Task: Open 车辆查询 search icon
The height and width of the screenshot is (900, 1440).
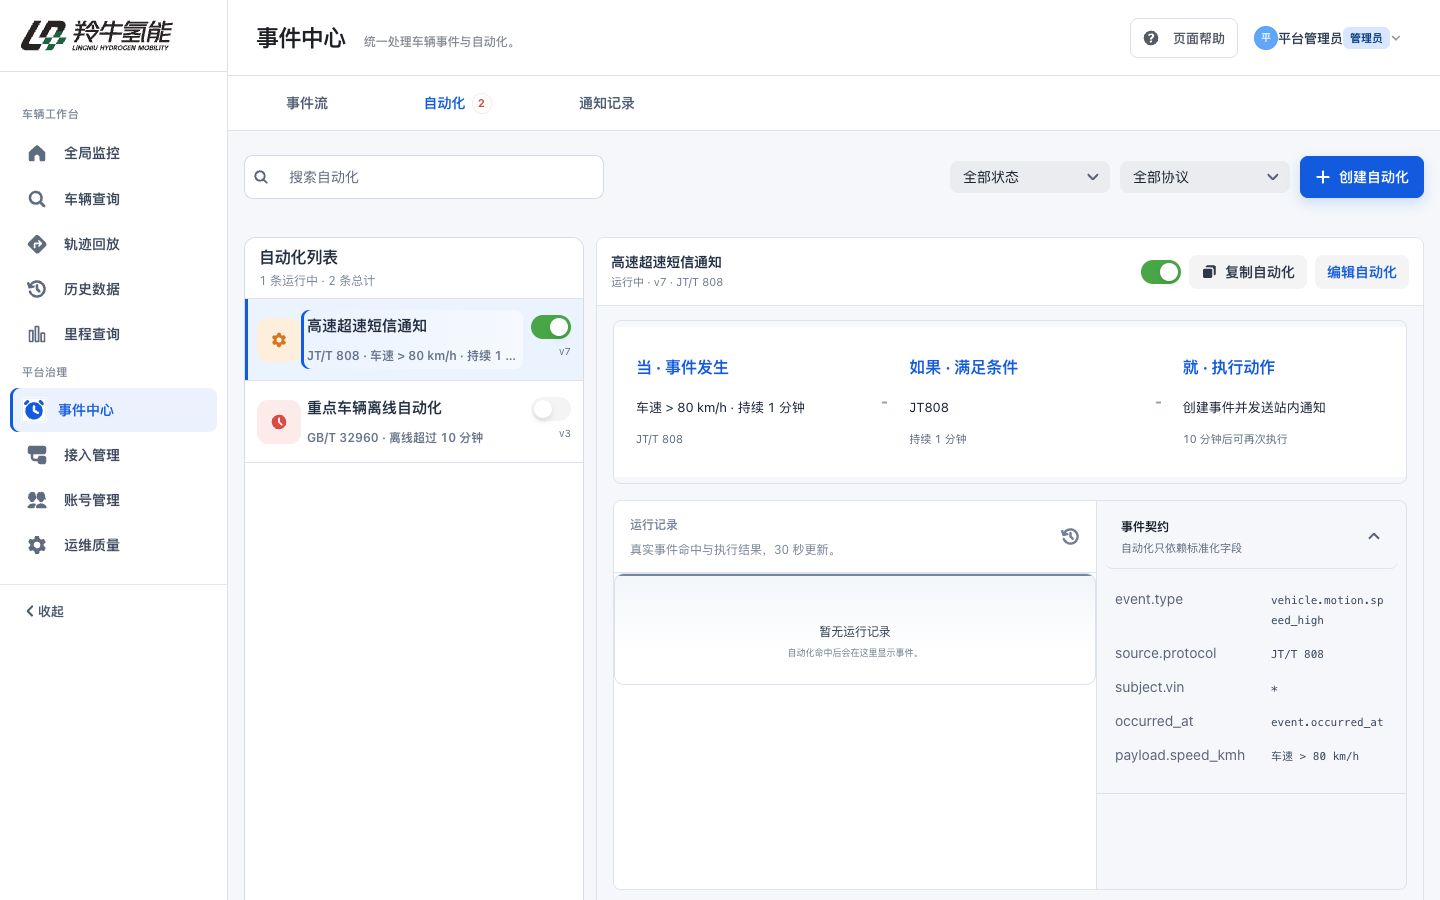Action: (x=37, y=199)
